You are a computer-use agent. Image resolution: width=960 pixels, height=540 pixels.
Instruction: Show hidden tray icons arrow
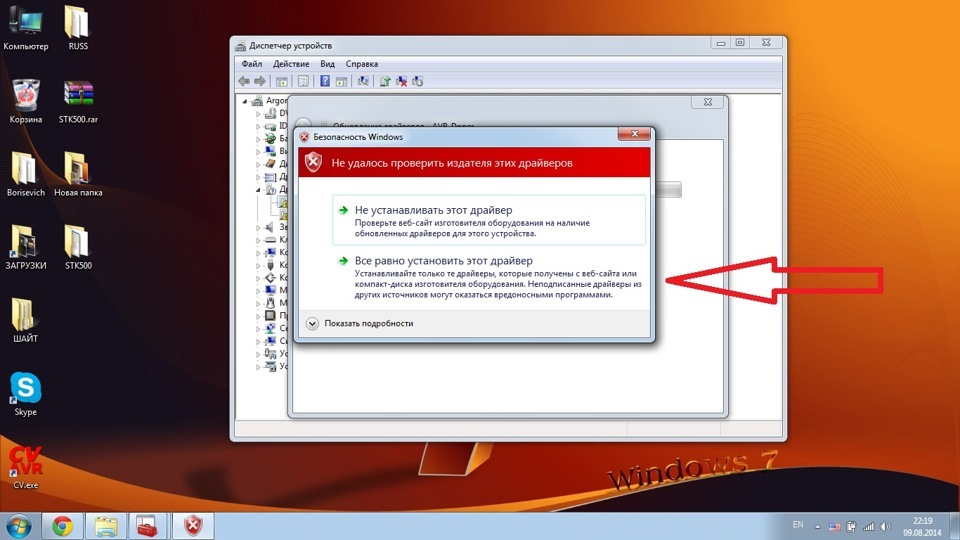pyautogui.click(x=817, y=527)
